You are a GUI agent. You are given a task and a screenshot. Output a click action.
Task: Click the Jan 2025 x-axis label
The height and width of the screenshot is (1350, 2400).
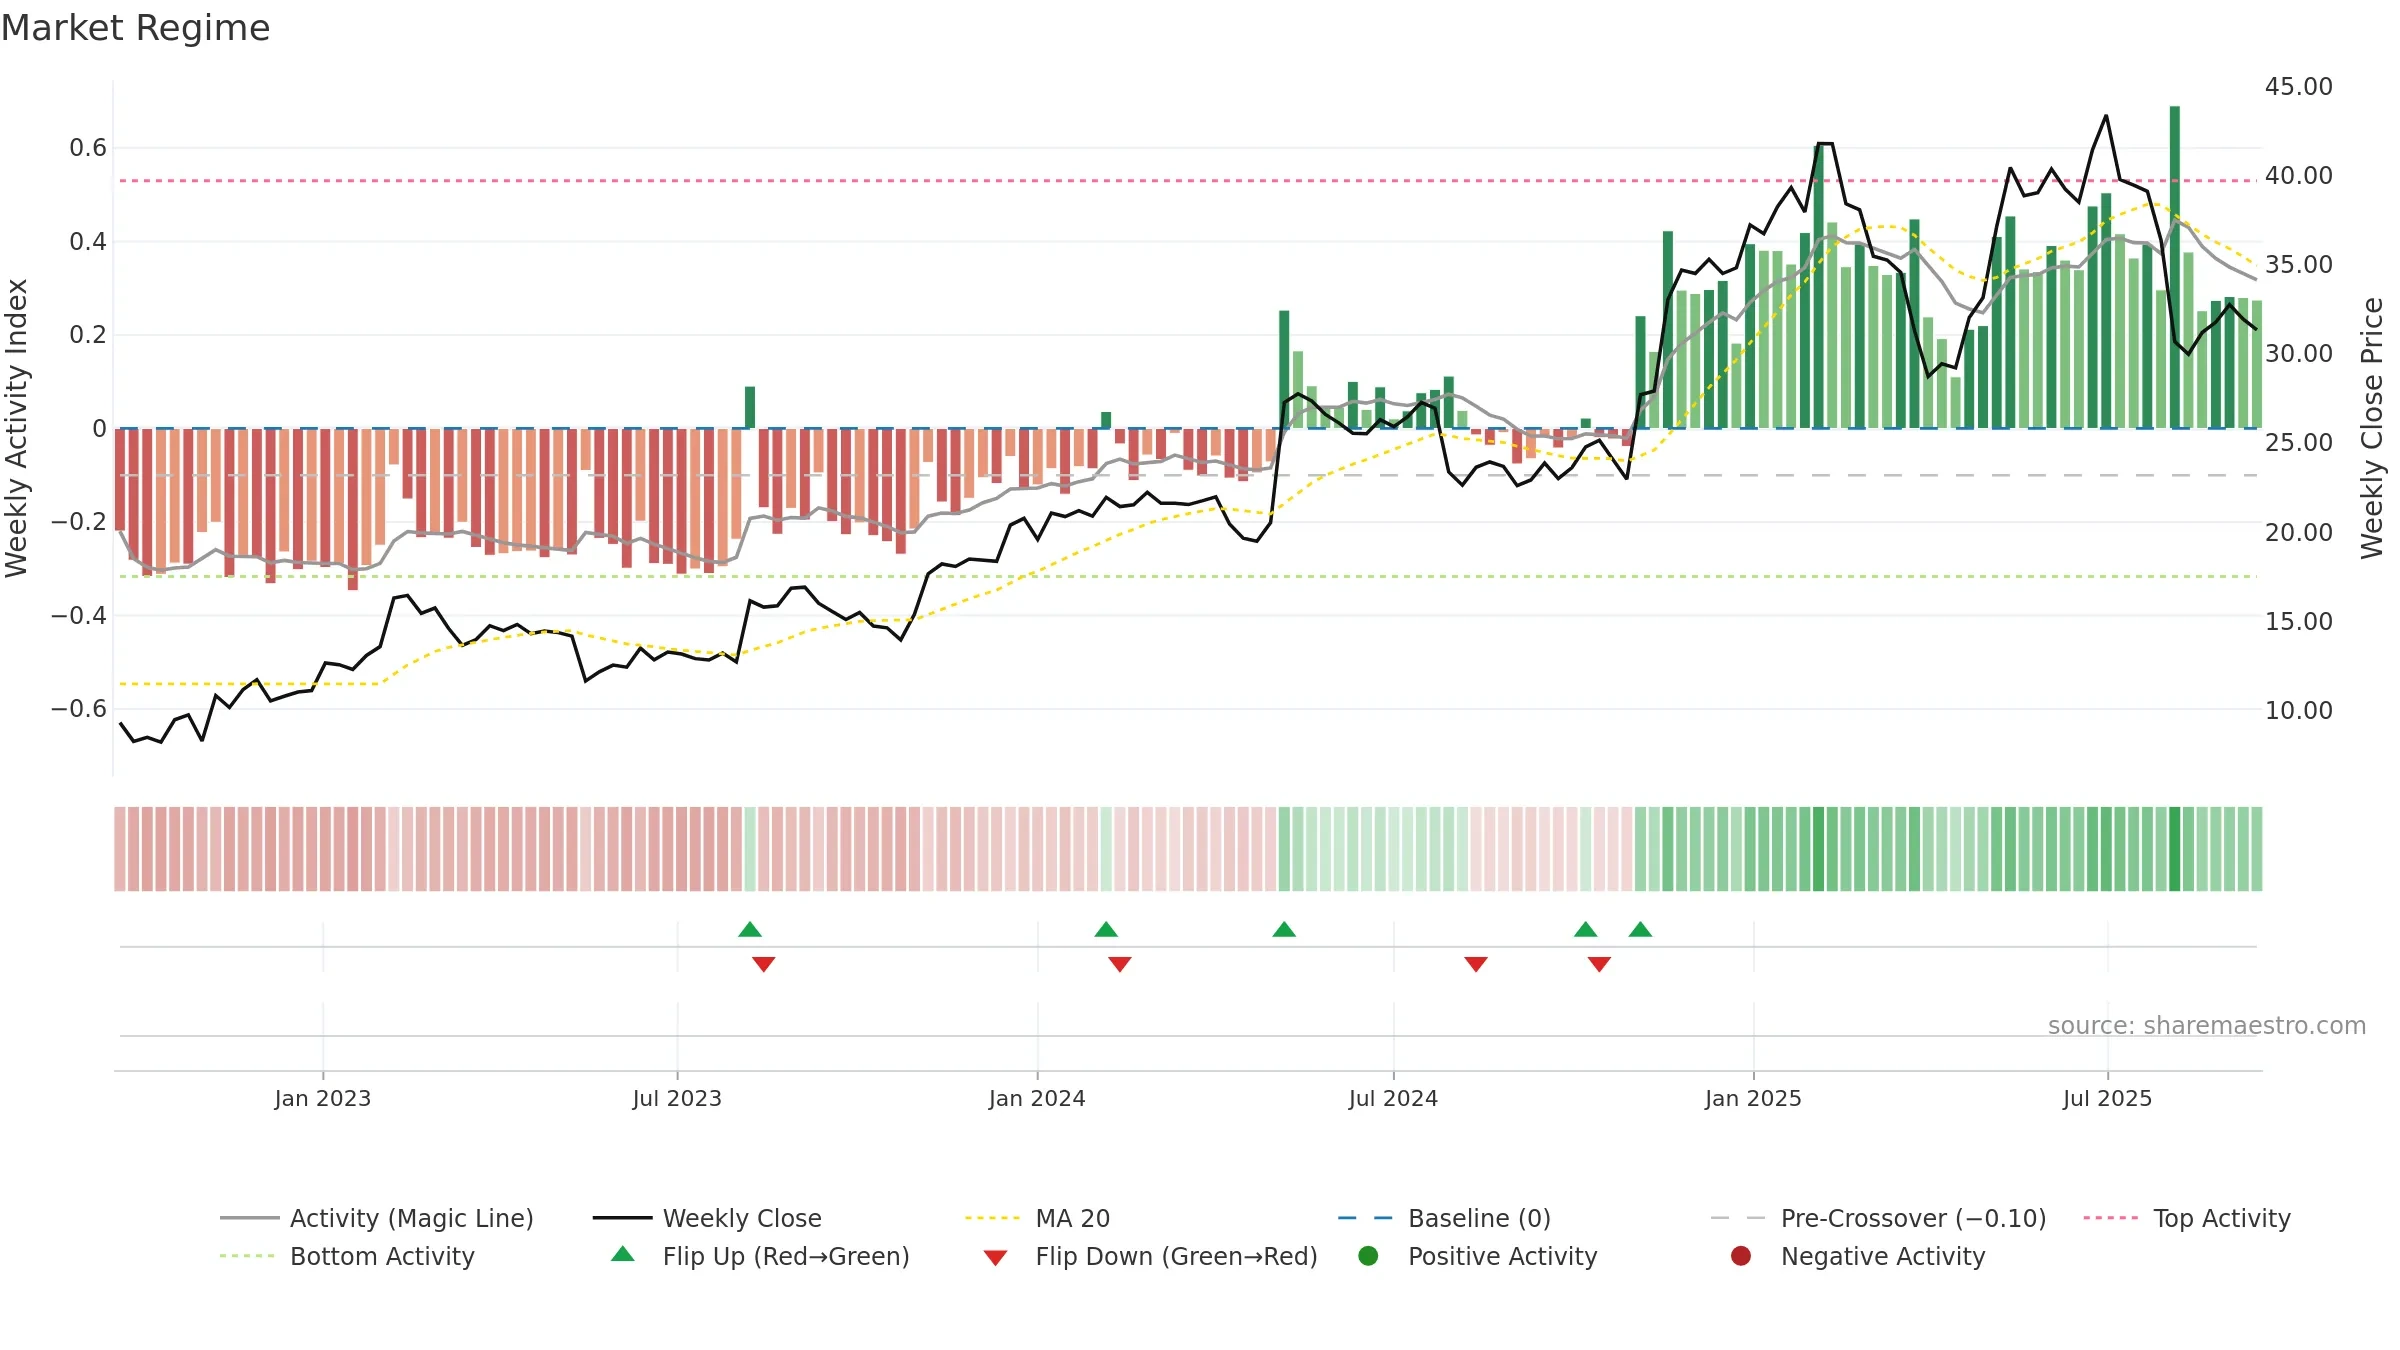[x=1753, y=1099]
